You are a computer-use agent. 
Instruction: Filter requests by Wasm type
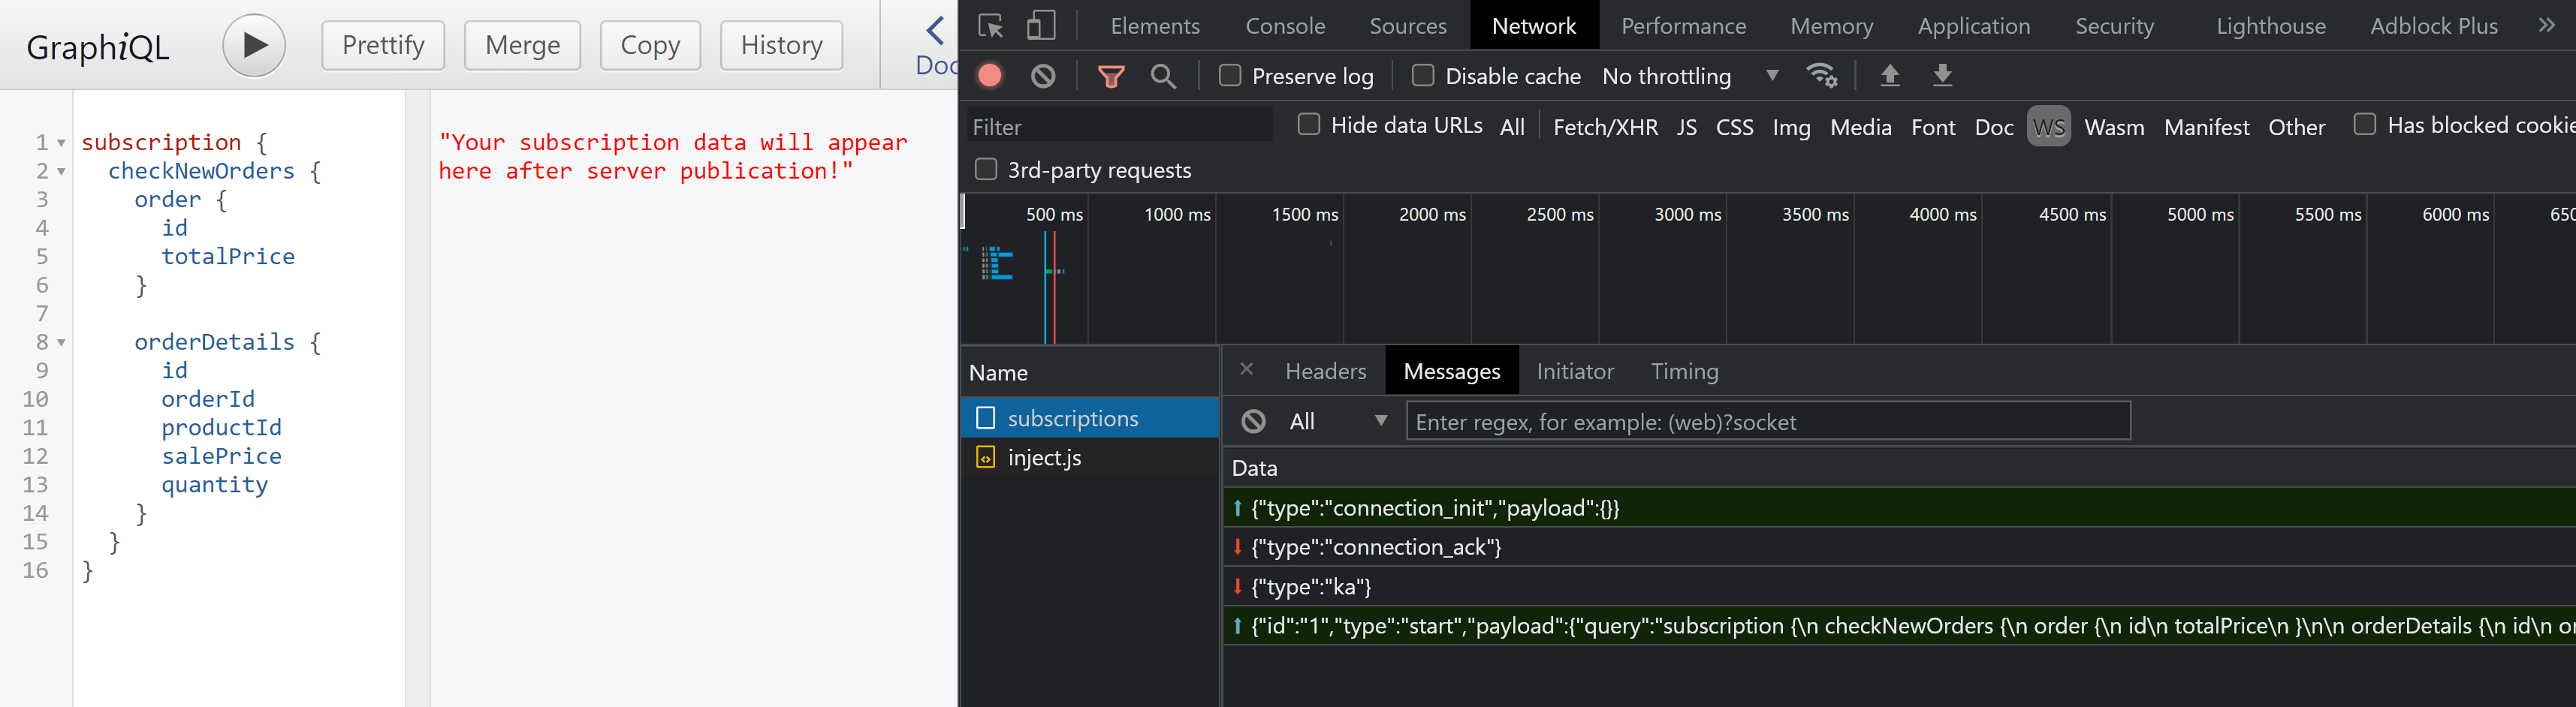(2114, 127)
